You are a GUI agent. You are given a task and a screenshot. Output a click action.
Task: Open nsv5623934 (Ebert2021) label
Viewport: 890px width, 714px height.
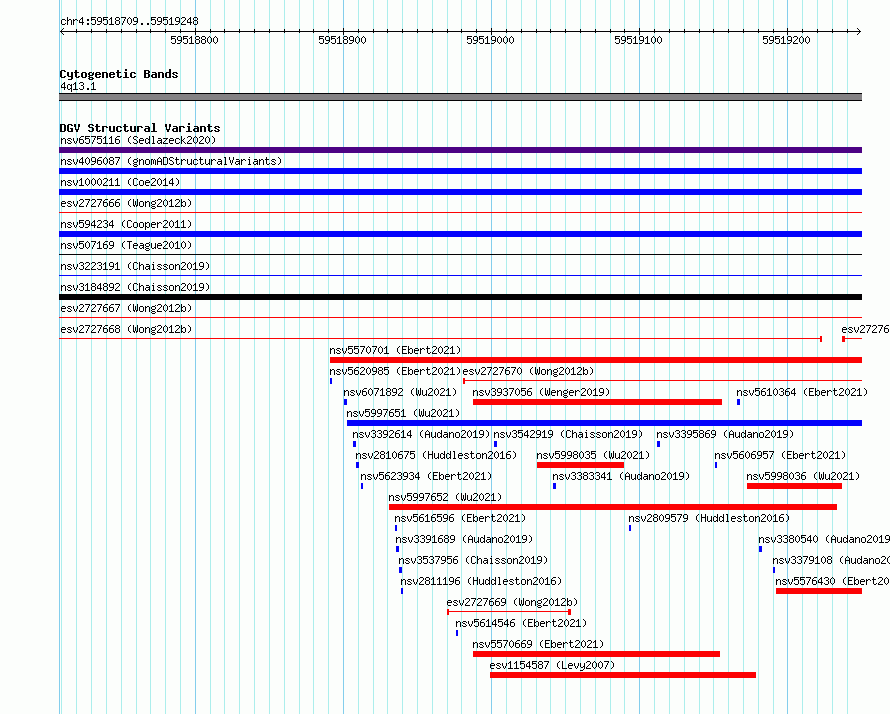coord(426,476)
